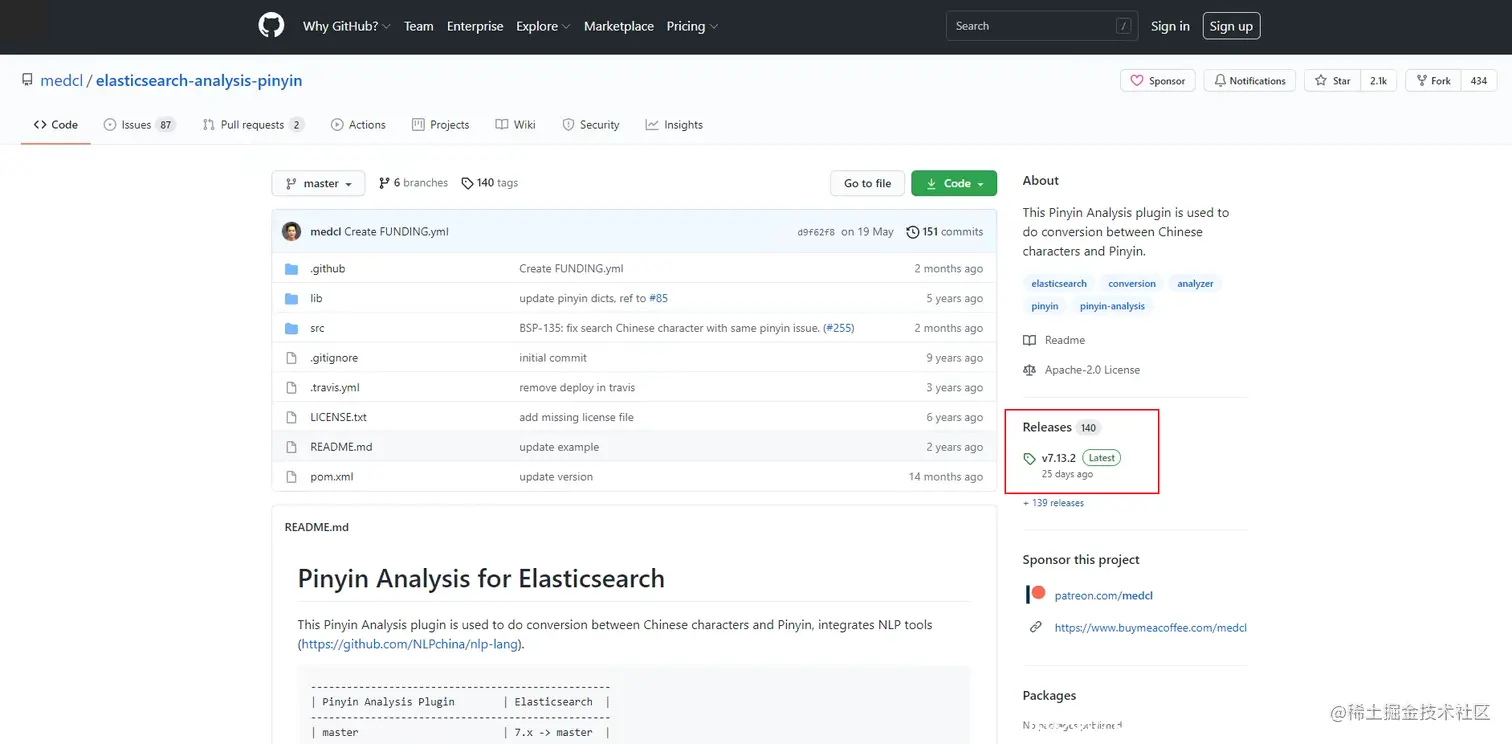Open the lib folder
Screen dimensions: 1512x744
[x=316, y=298]
